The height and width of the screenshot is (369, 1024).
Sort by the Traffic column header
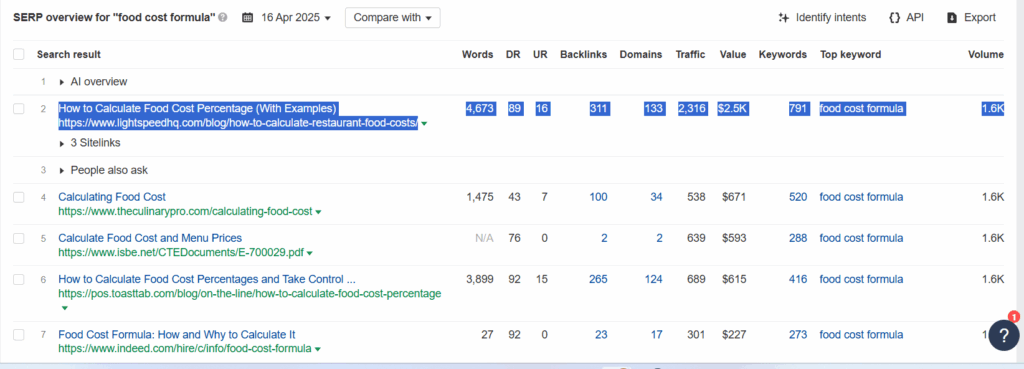tap(690, 54)
